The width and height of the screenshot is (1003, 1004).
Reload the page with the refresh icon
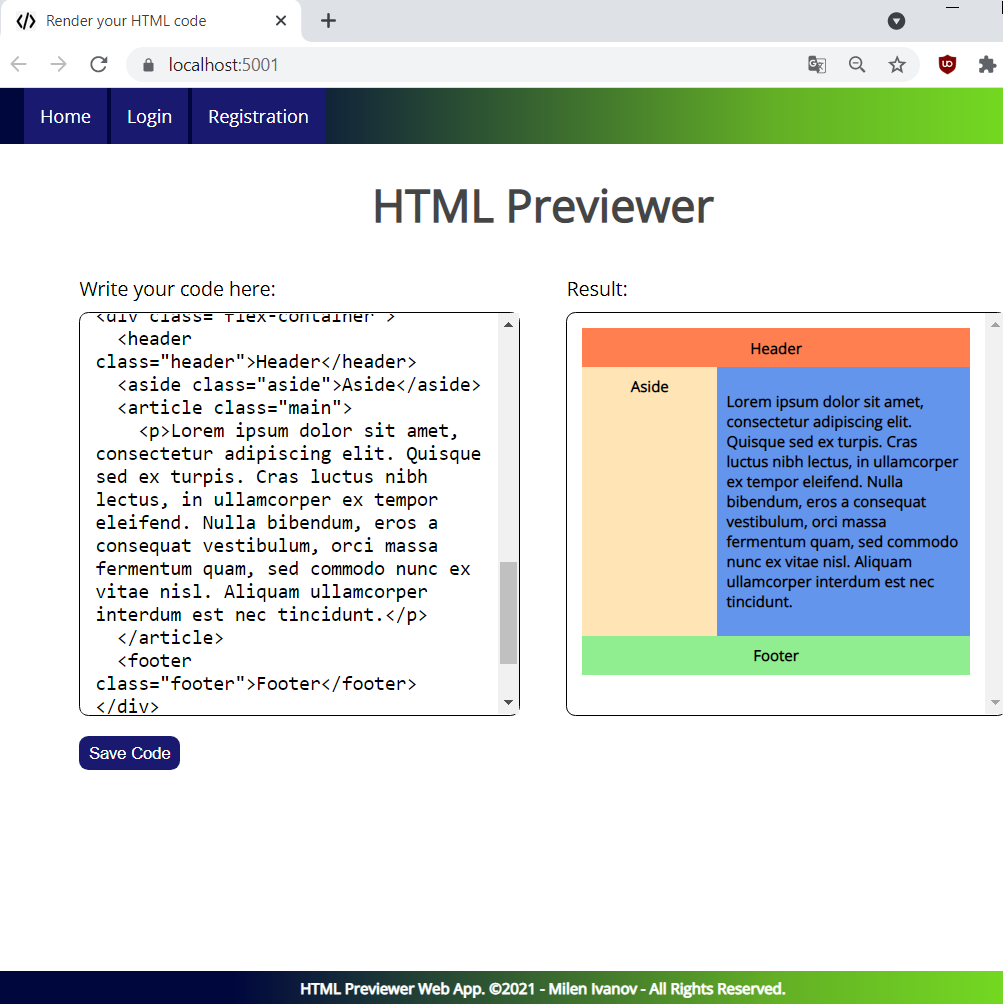(99, 65)
